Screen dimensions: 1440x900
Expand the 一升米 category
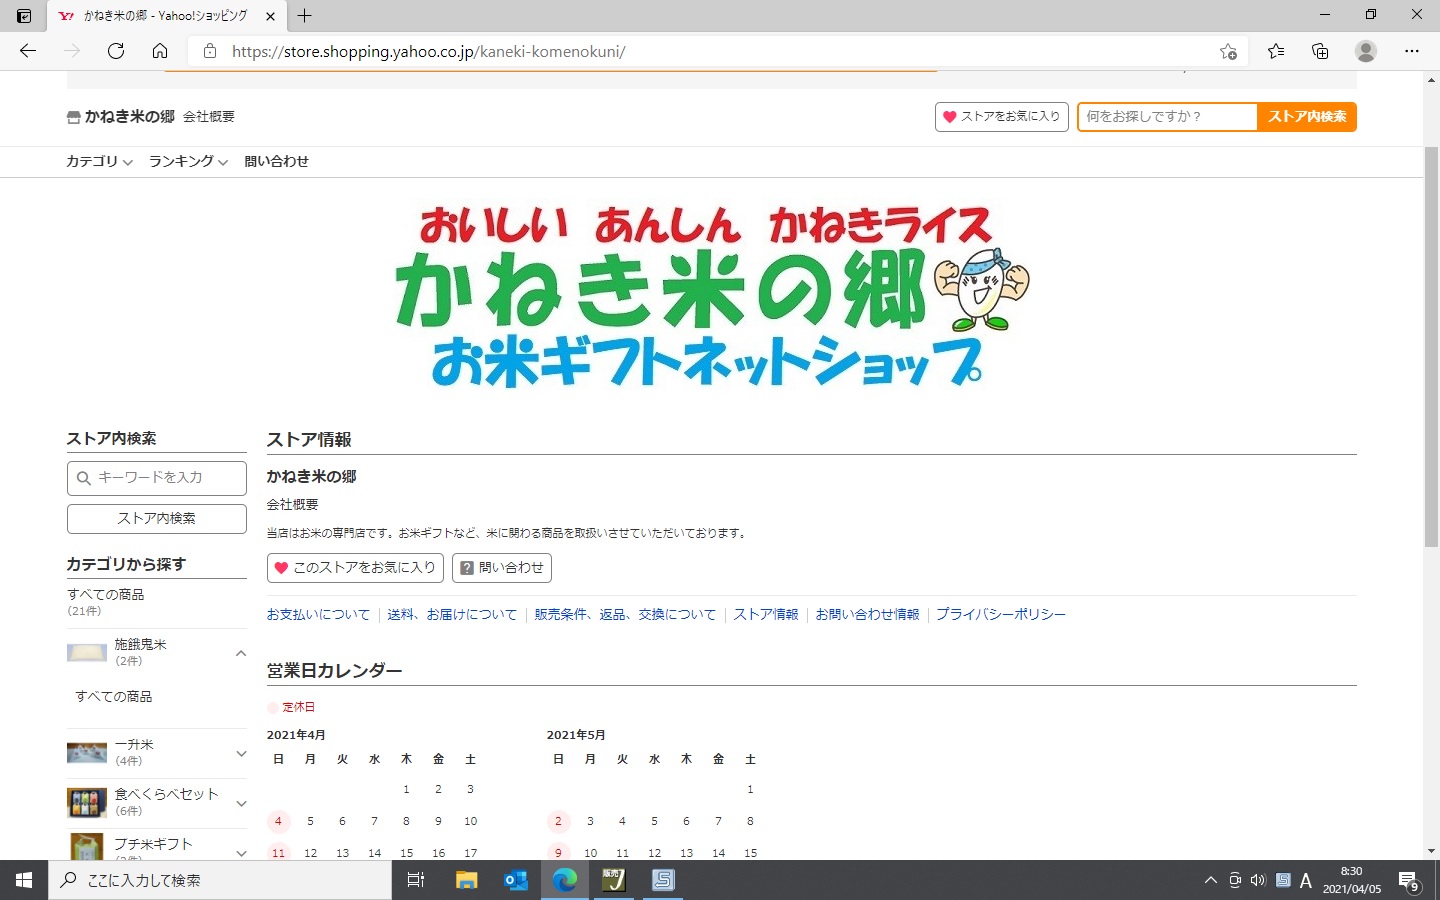point(241,753)
